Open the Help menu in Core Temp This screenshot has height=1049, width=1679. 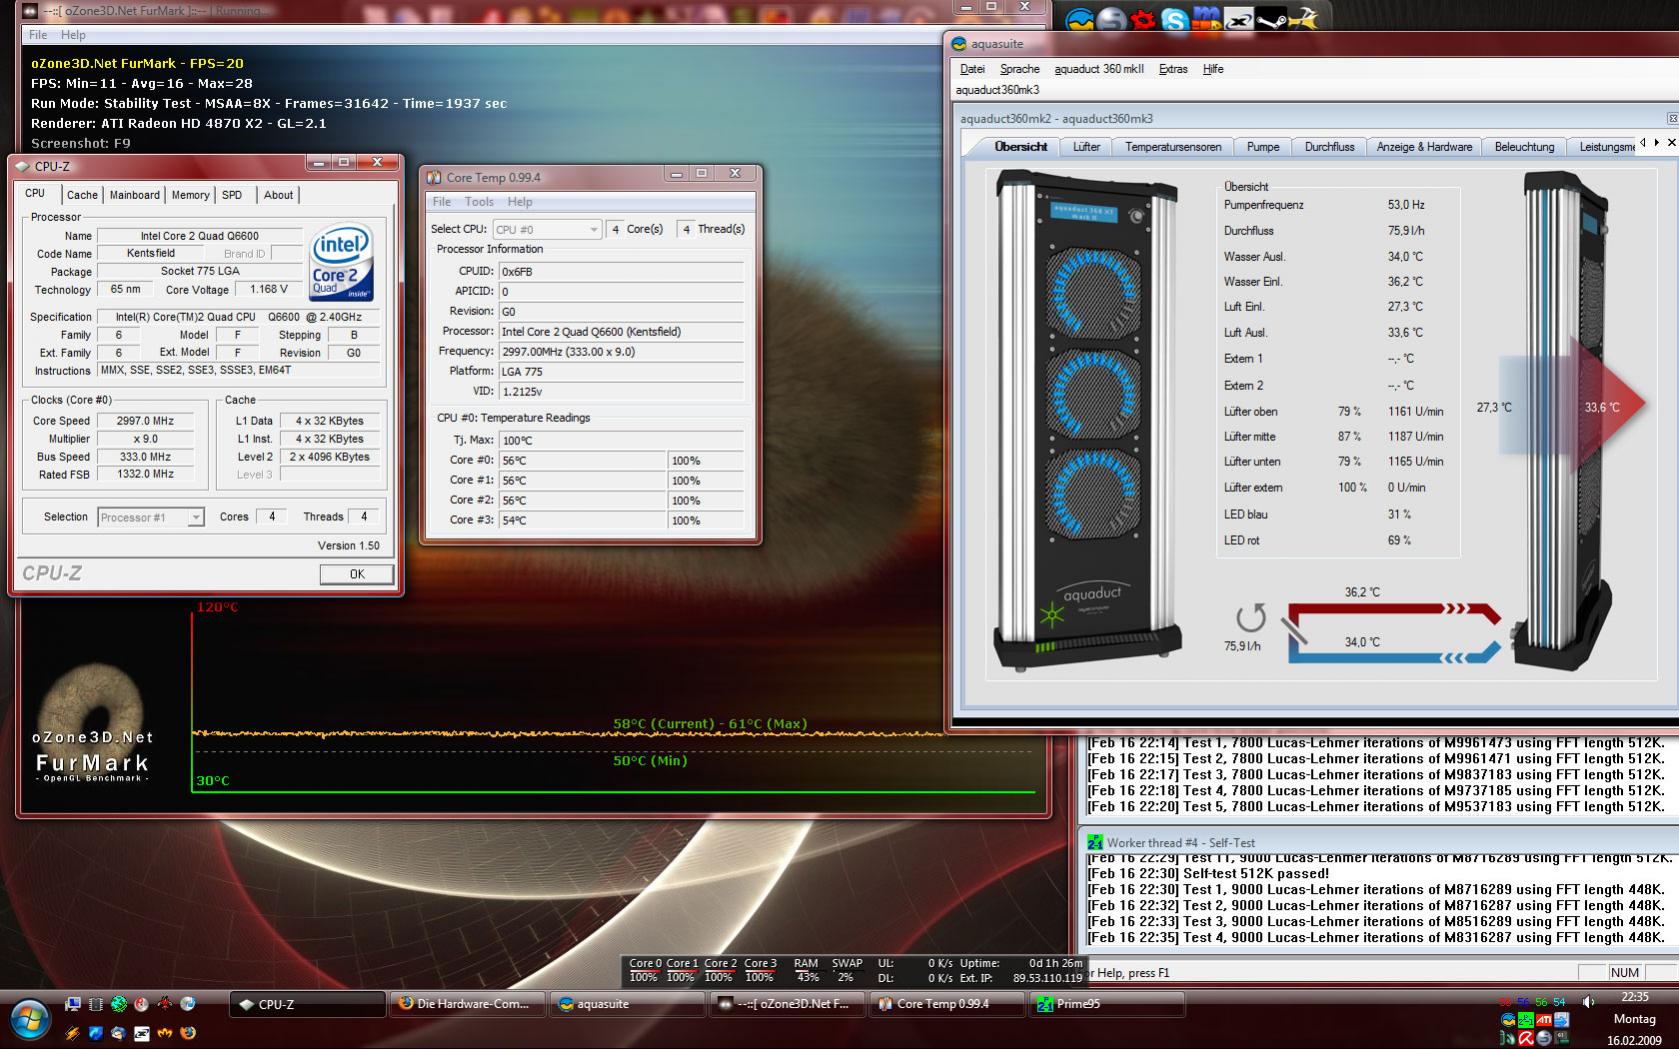pos(520,202)
